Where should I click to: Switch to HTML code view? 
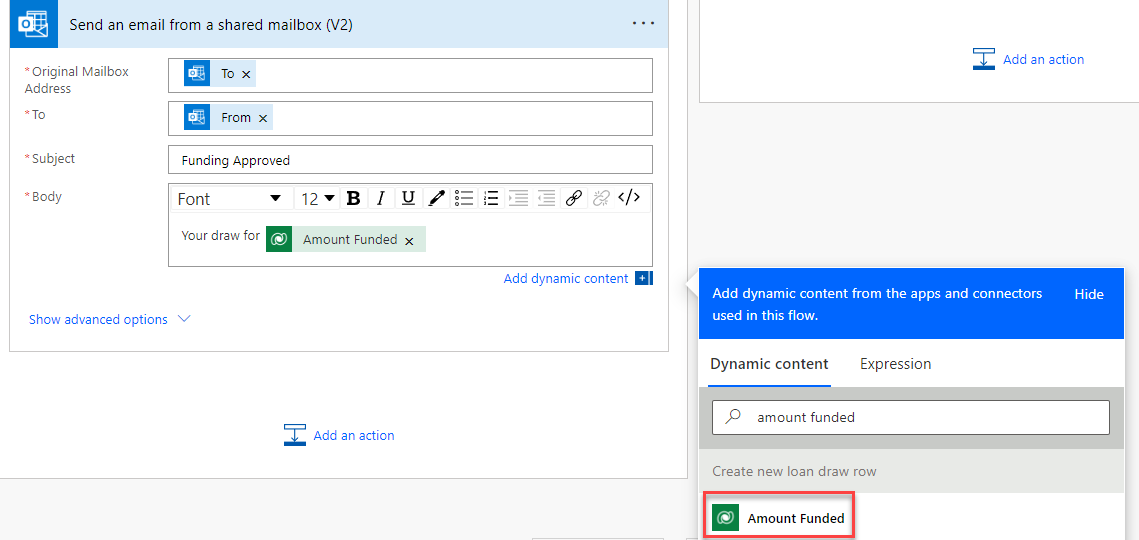click(629, 198)
